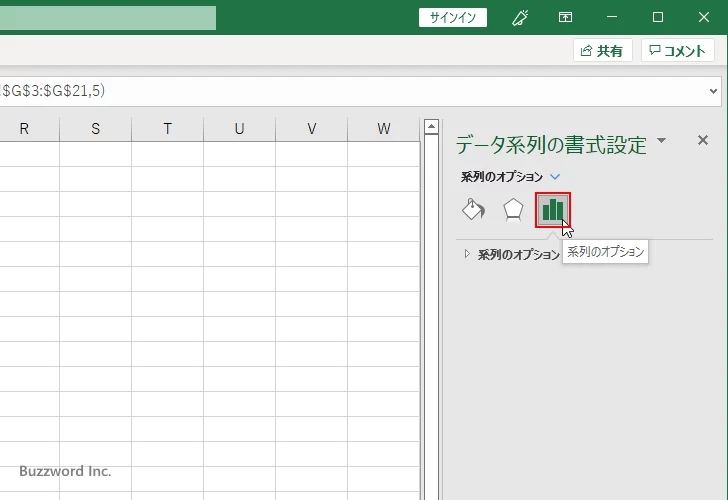Image resolution: width=728 pixels, height=500 pixels.
Task: Select the column T header
Action: pyautogui.click(x=168, y=129)
